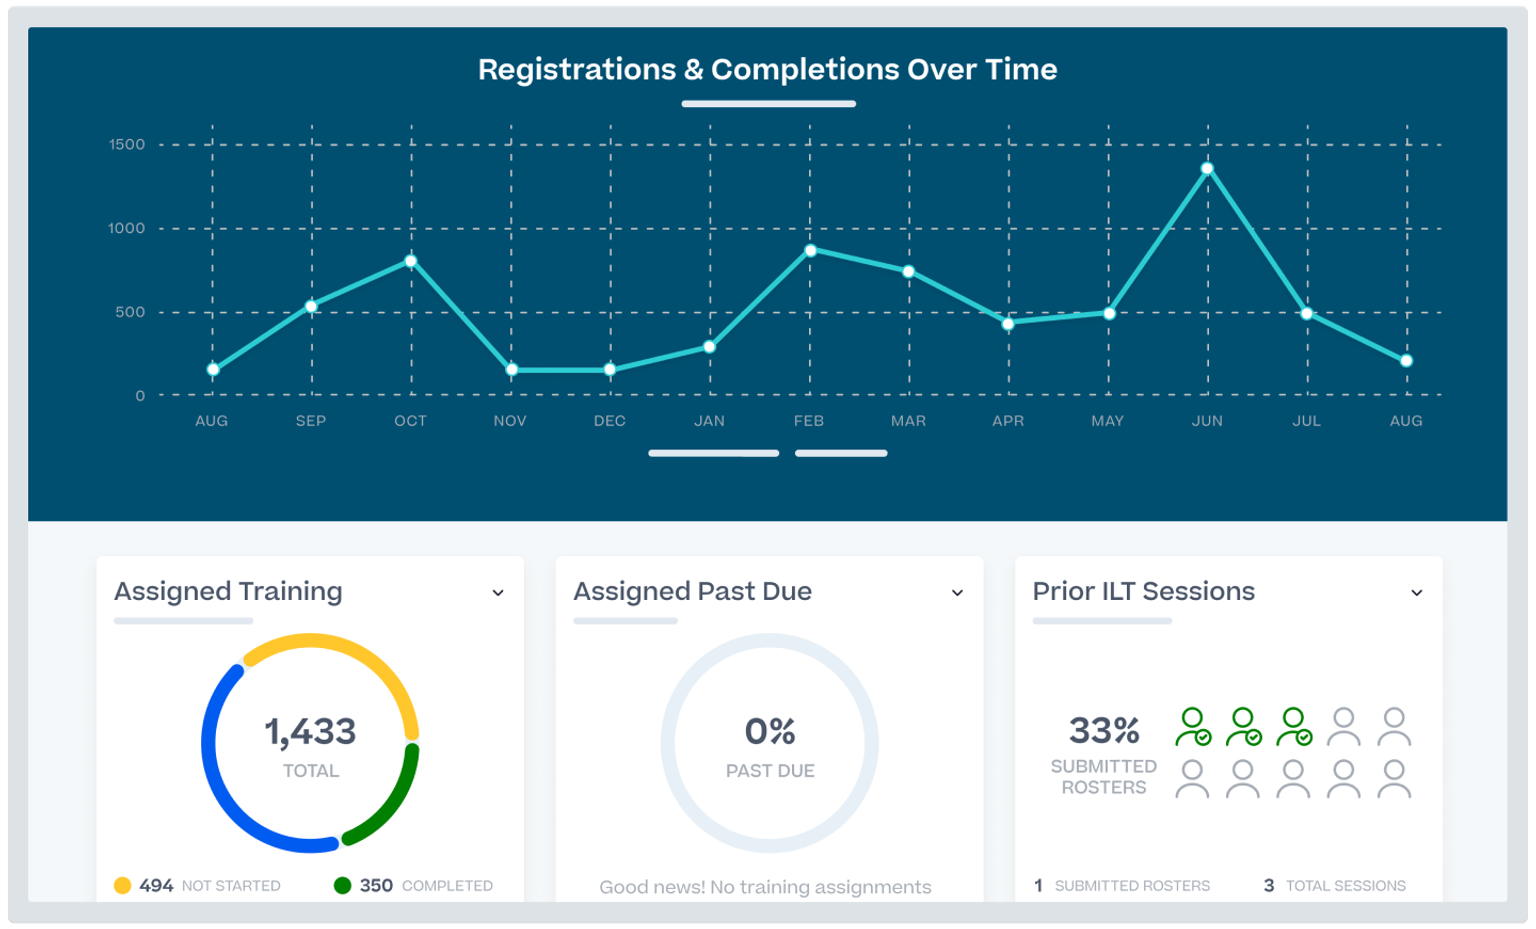Expand the Assigned Past Due card chevron
Image resolution: width=1536 pixels, height=929 pixels.
[957, 593]
